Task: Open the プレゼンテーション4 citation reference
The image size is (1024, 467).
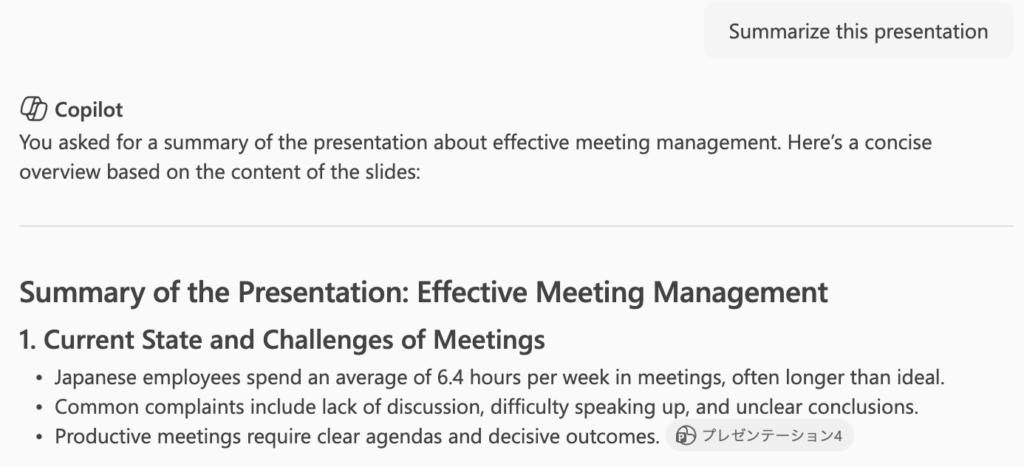Action: coord(772,436)
